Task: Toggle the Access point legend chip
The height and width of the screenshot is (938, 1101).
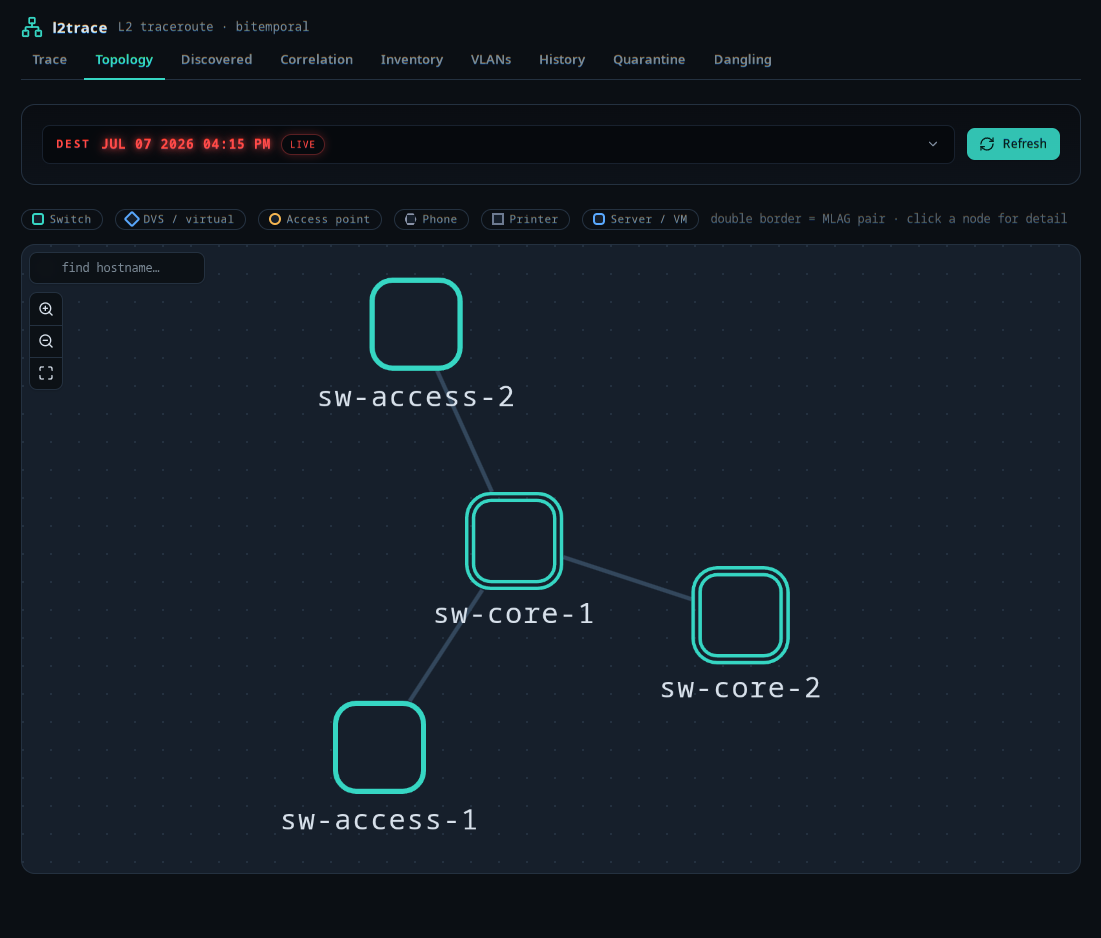Action: (319, 219)
